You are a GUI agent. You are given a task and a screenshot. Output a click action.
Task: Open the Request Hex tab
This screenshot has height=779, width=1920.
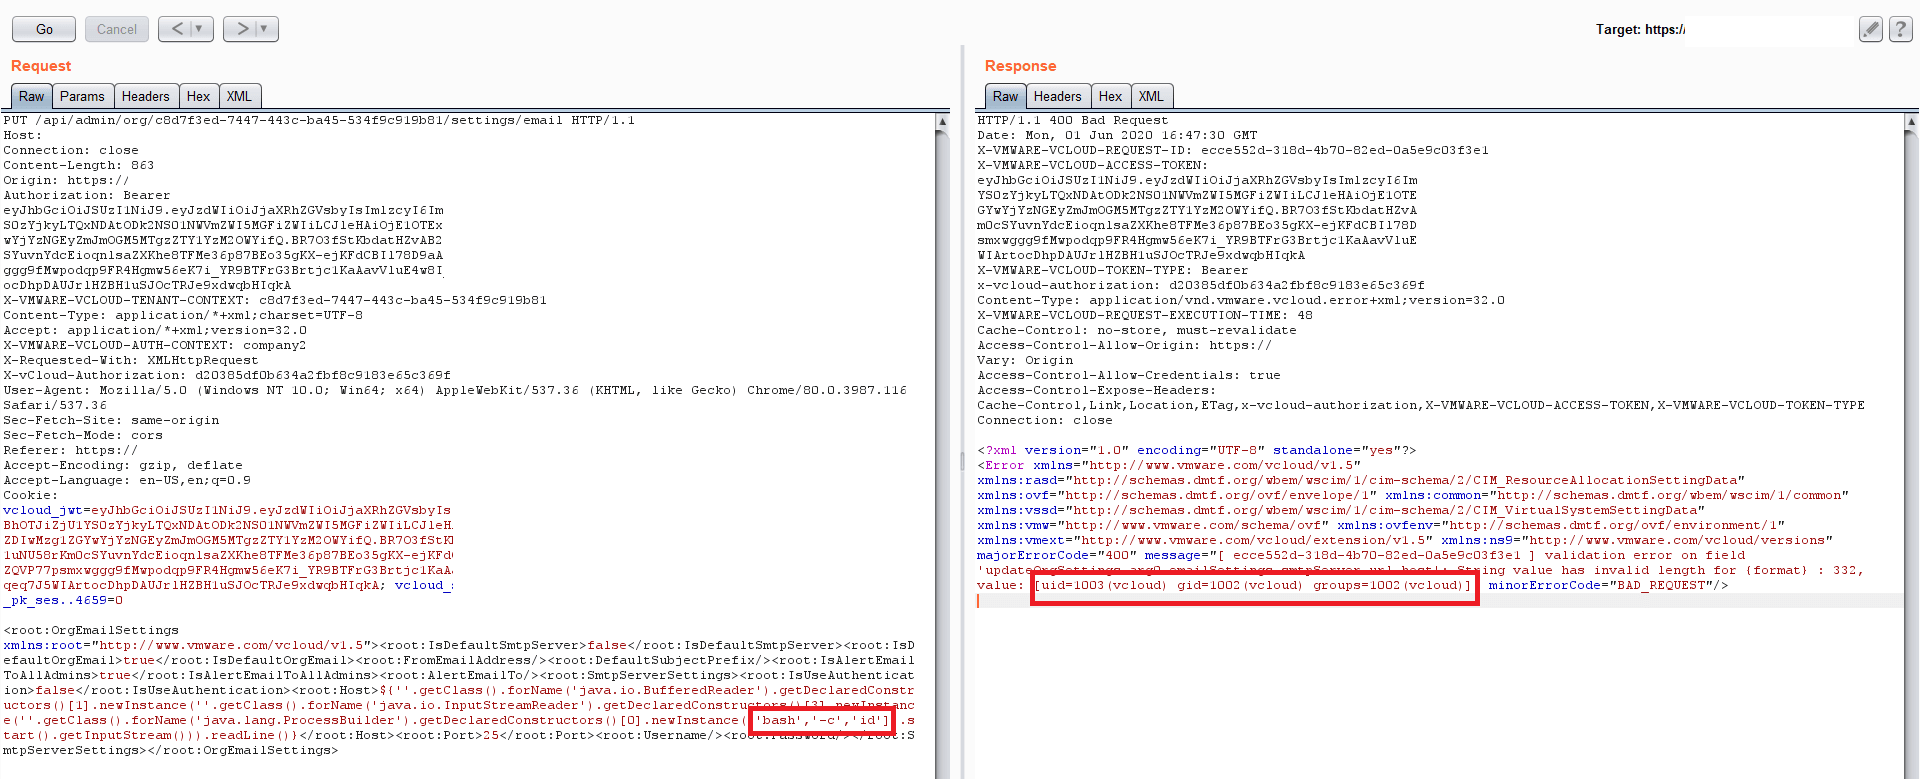click(198, 96)
